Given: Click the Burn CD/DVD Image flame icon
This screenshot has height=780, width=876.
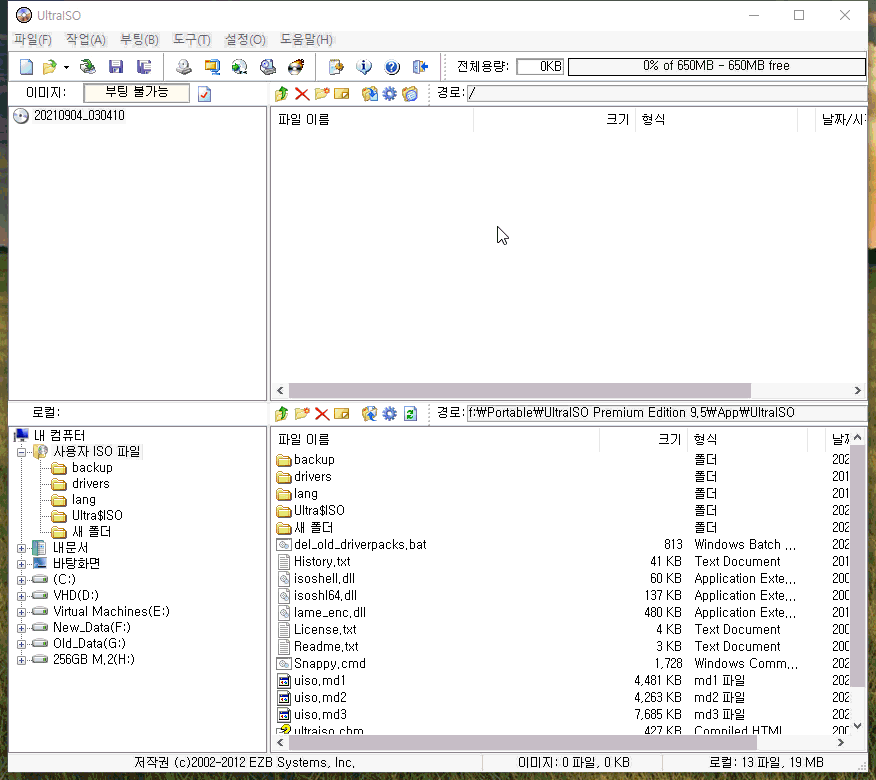Looking at the screenshot, I should pos(296,67).
